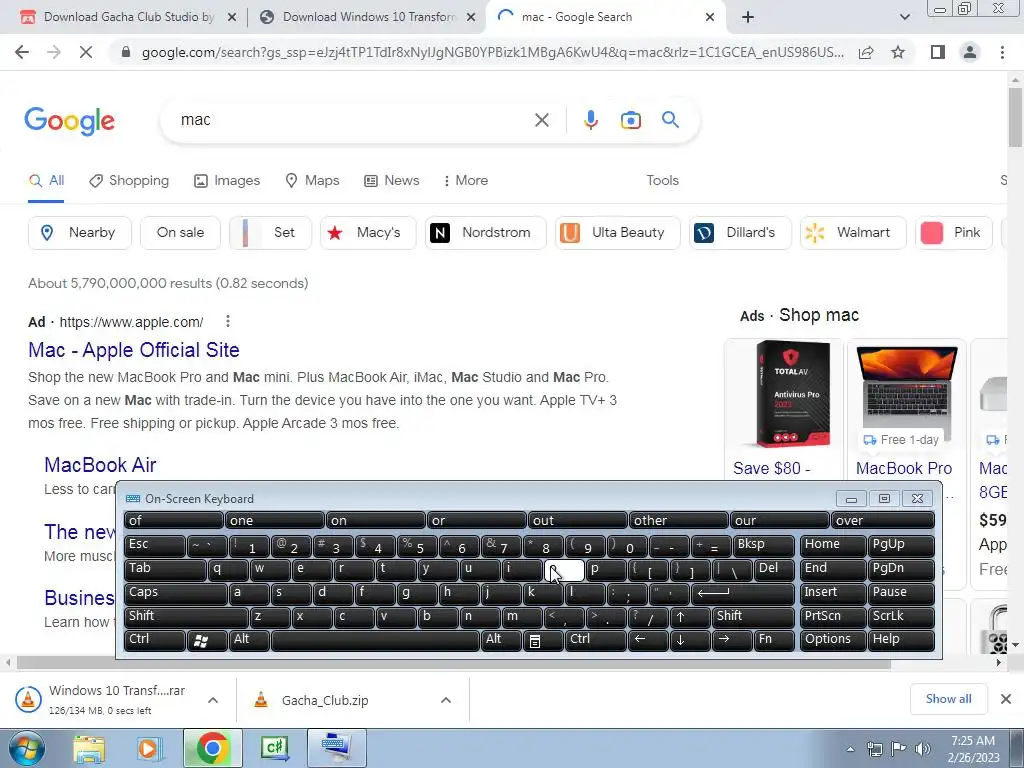The image size is (1024, 768).
Task: Click the Options key on keyboard
Action: (x=832, y=640)
